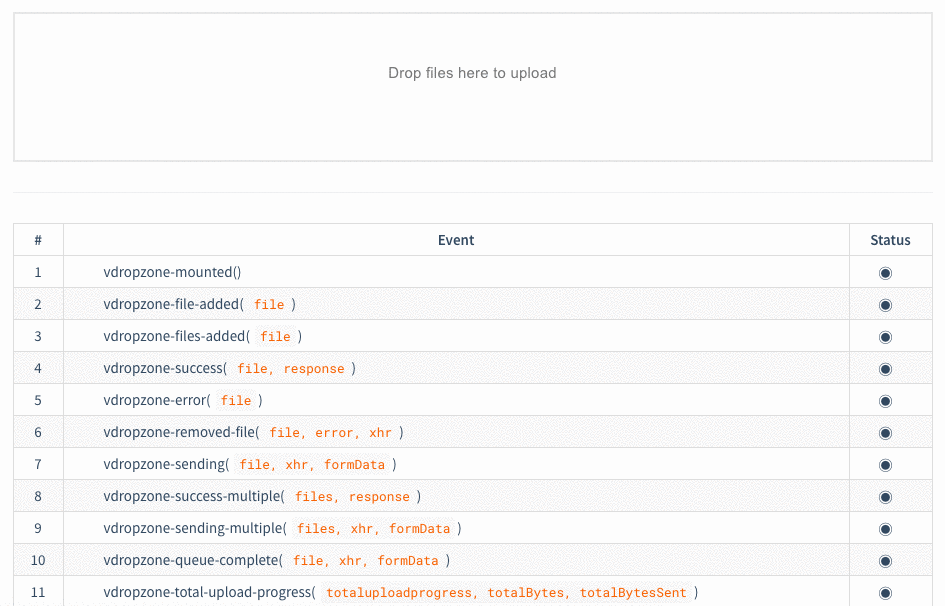This screenshot has height=606, width=945.
Task: Click the 'file, error, xhr' code snippet
Action: pos(330,433)
